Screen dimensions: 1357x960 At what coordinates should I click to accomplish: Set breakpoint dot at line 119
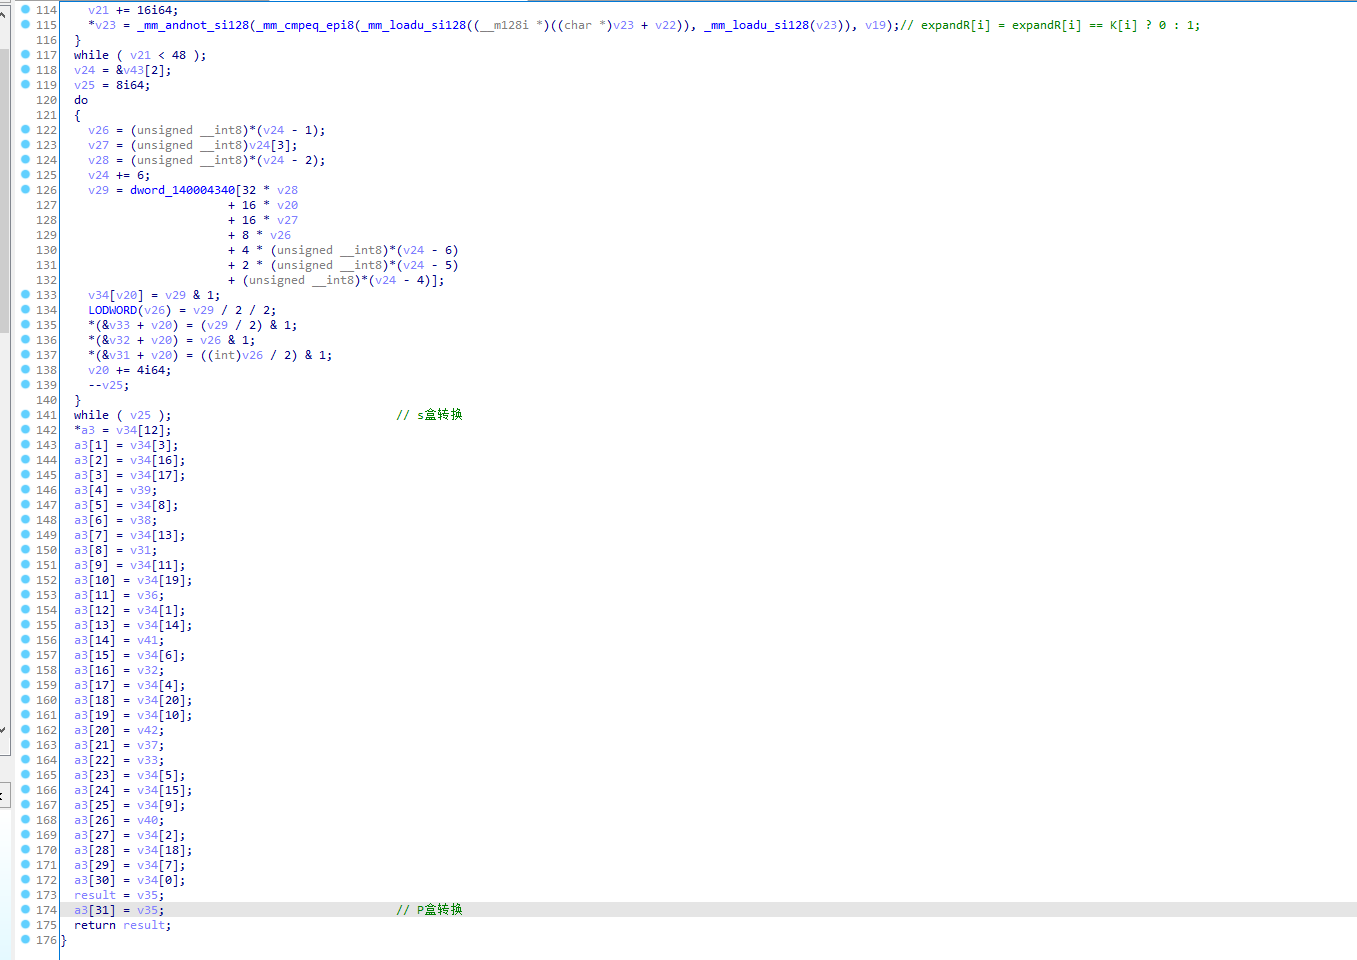point(26,85)
